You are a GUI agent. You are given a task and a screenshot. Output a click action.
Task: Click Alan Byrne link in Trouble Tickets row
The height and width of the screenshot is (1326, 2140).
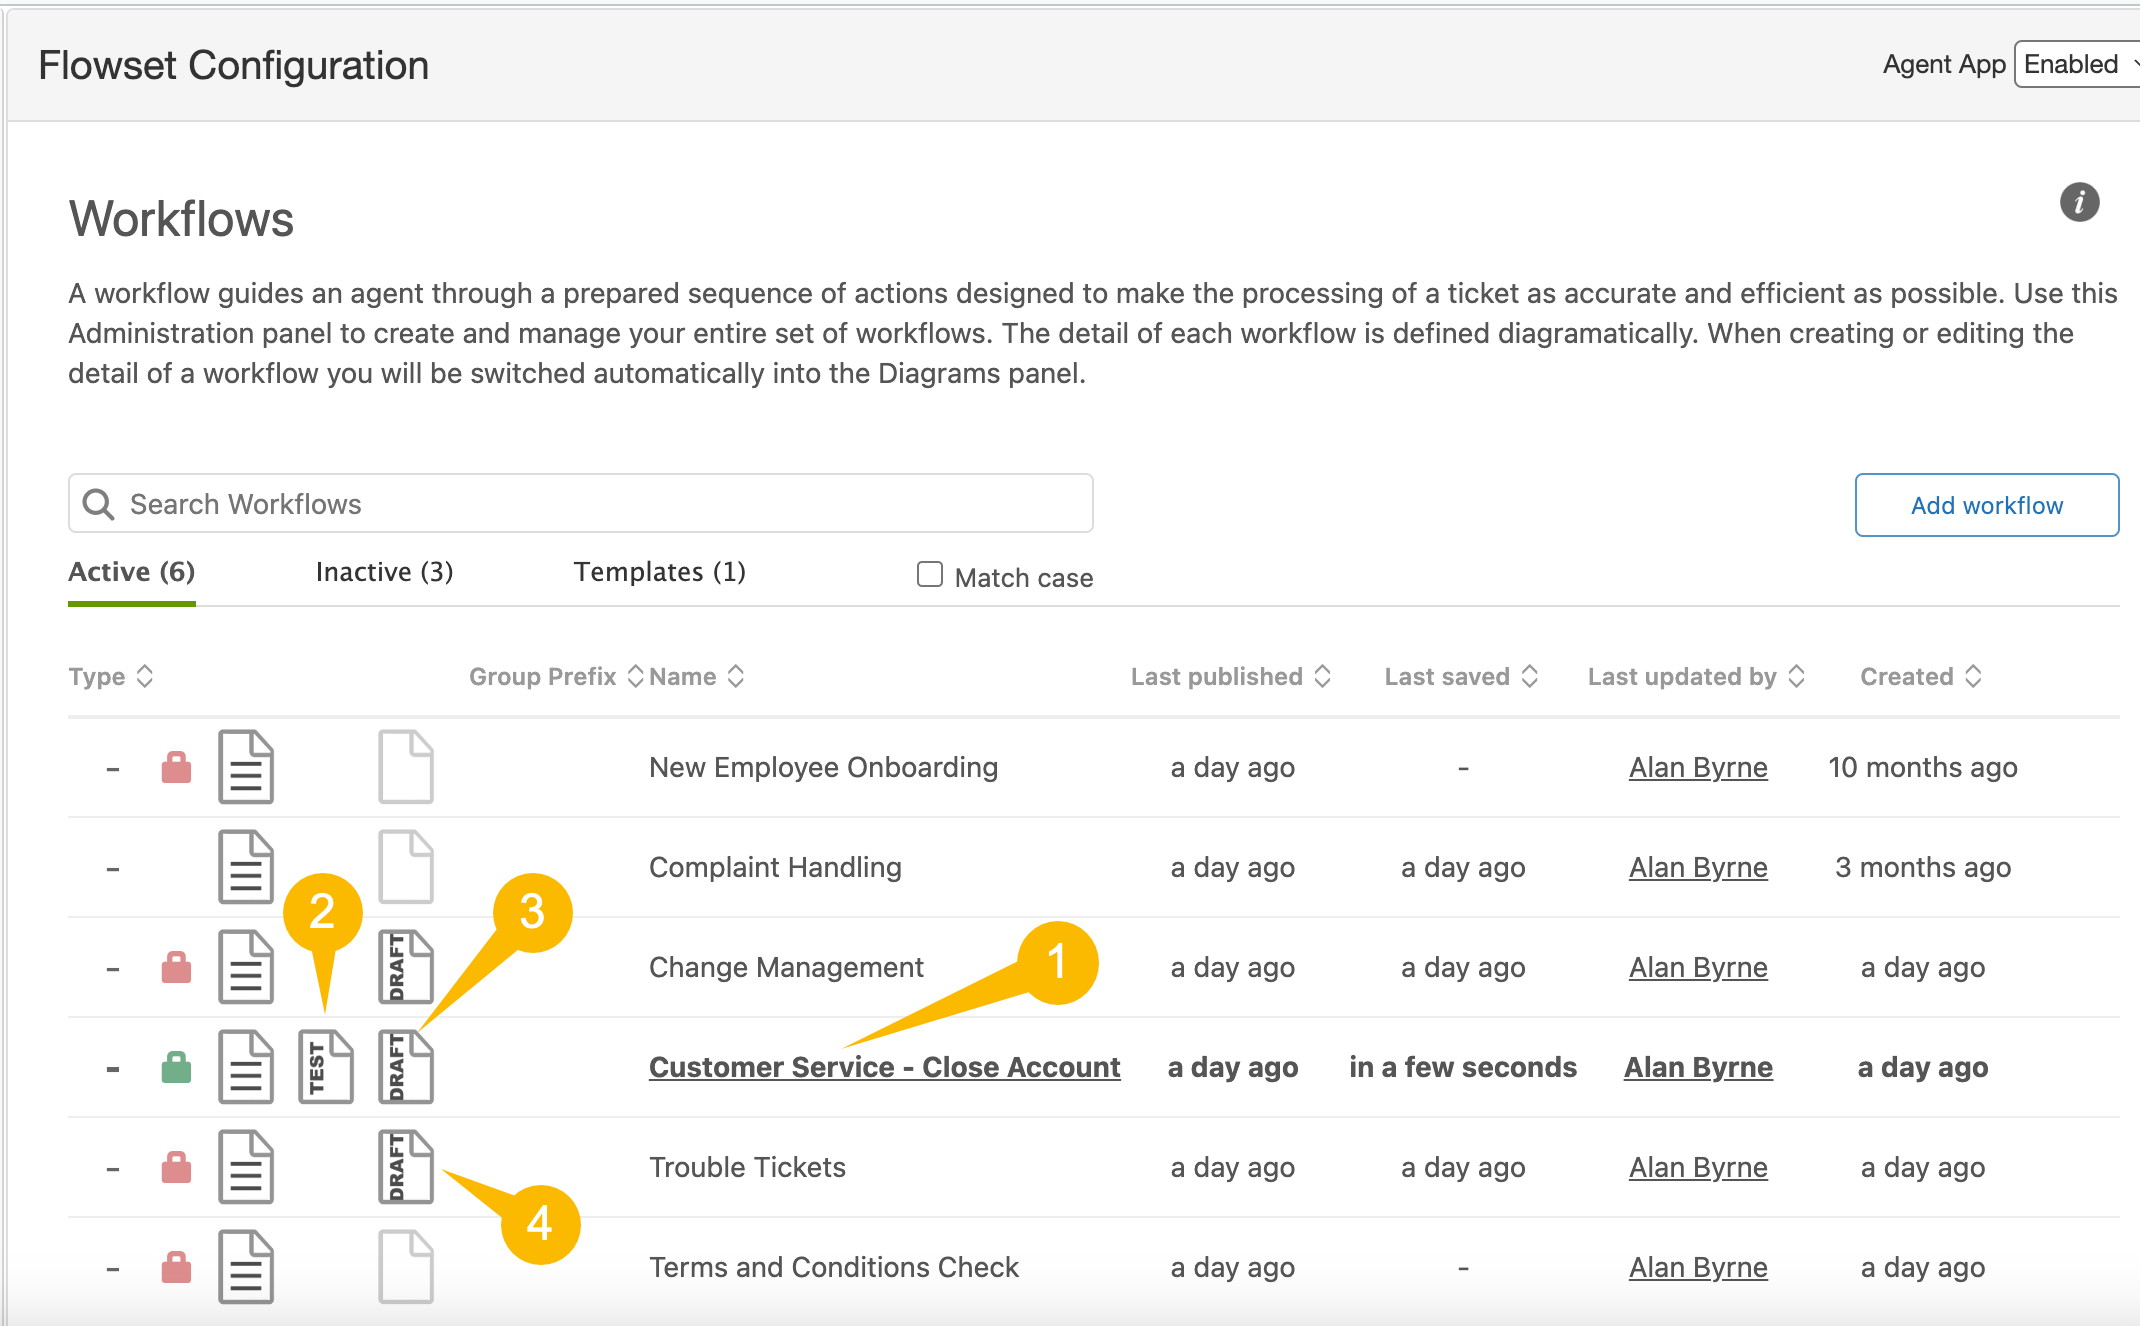tap(1698, 1167)
